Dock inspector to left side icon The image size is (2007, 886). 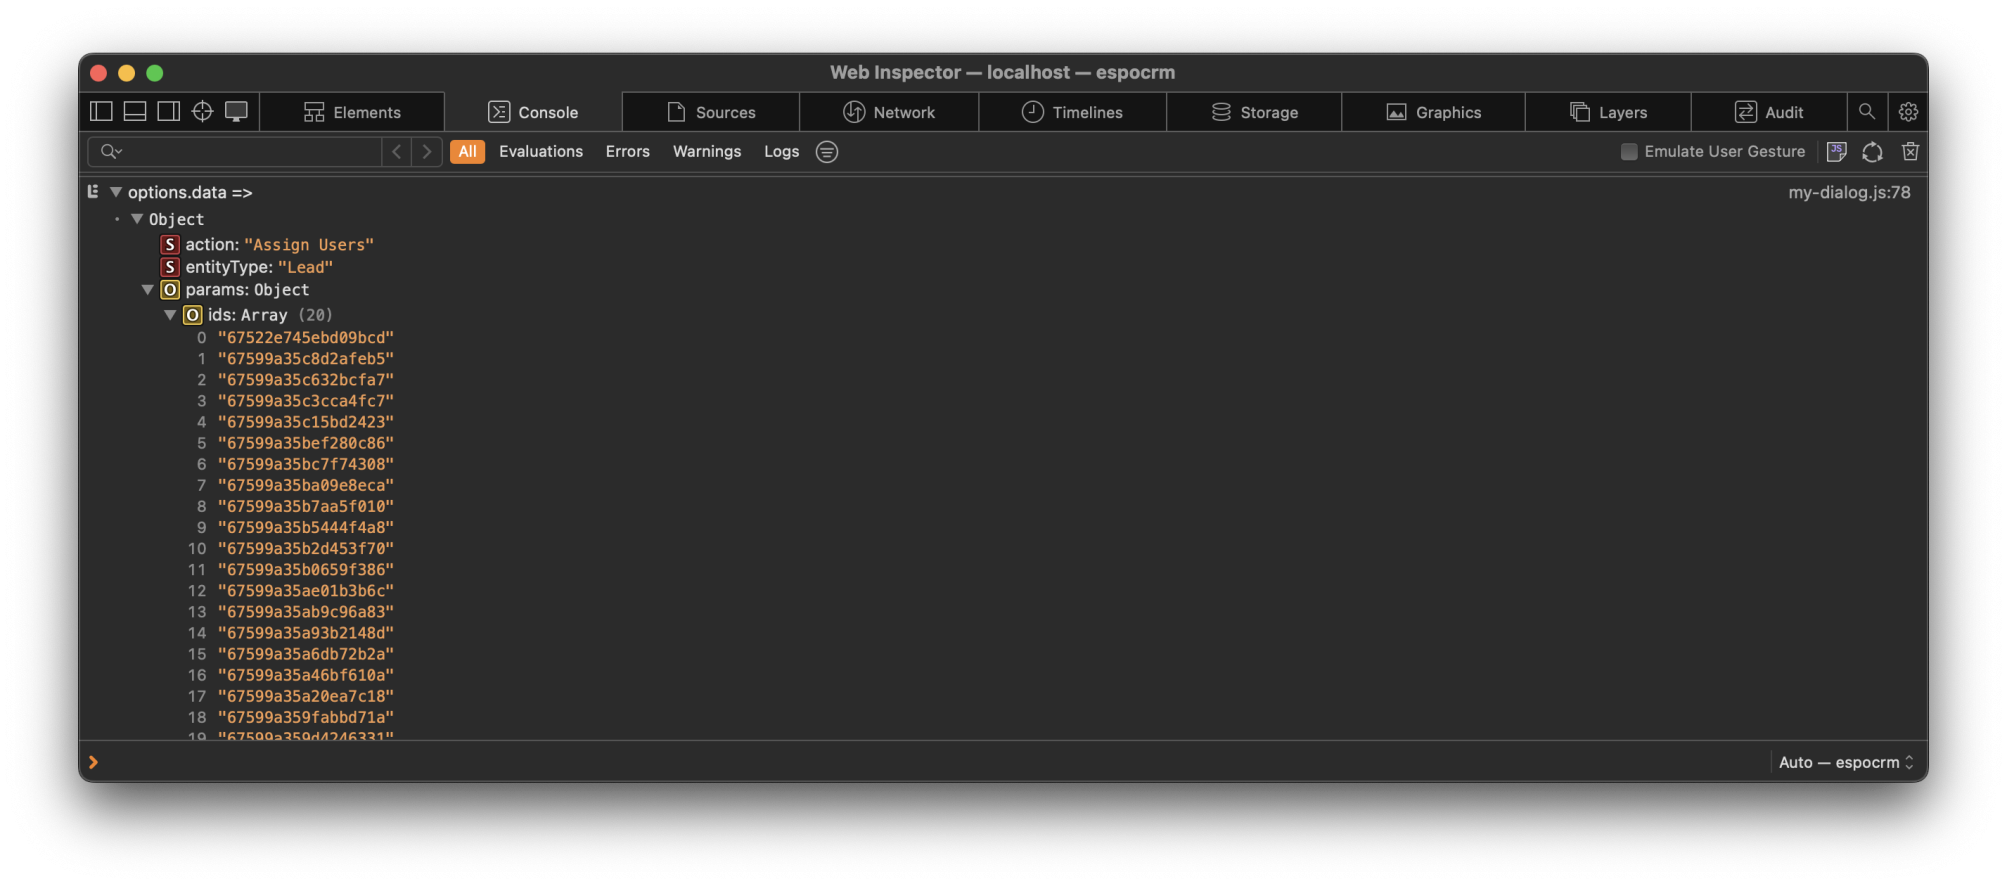[101, 111]
